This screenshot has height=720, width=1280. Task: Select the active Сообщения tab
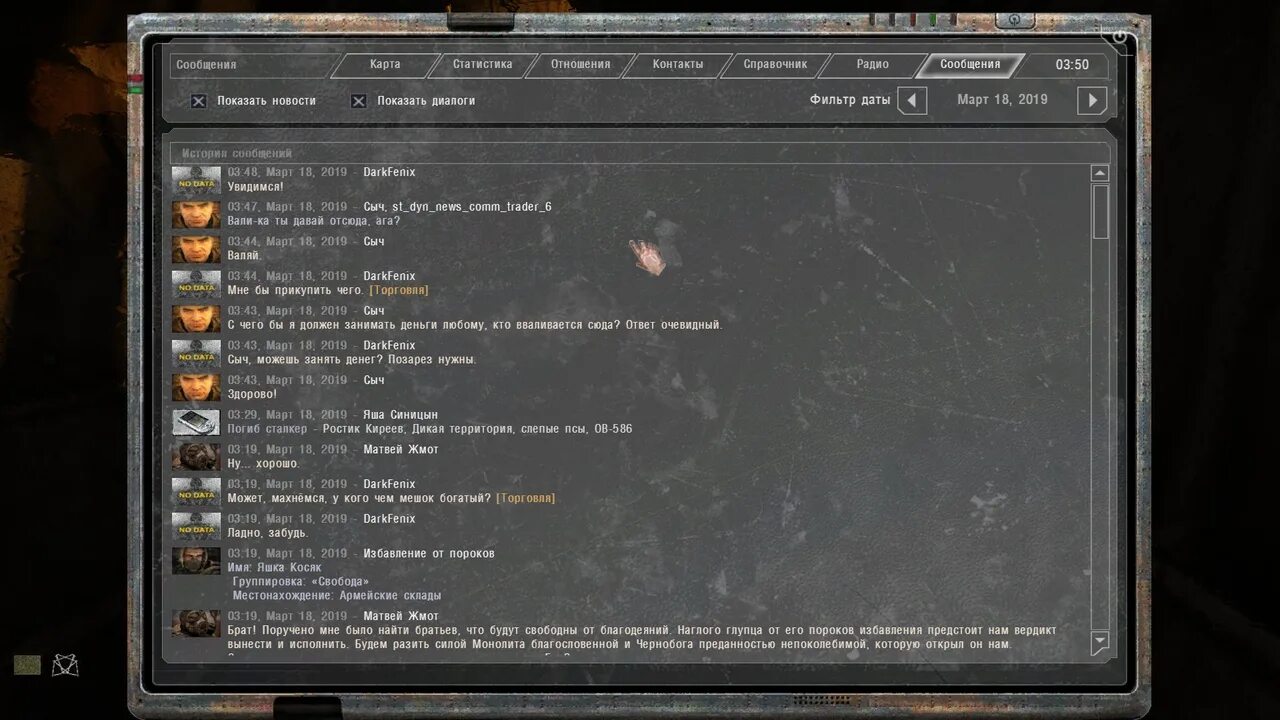970,65
